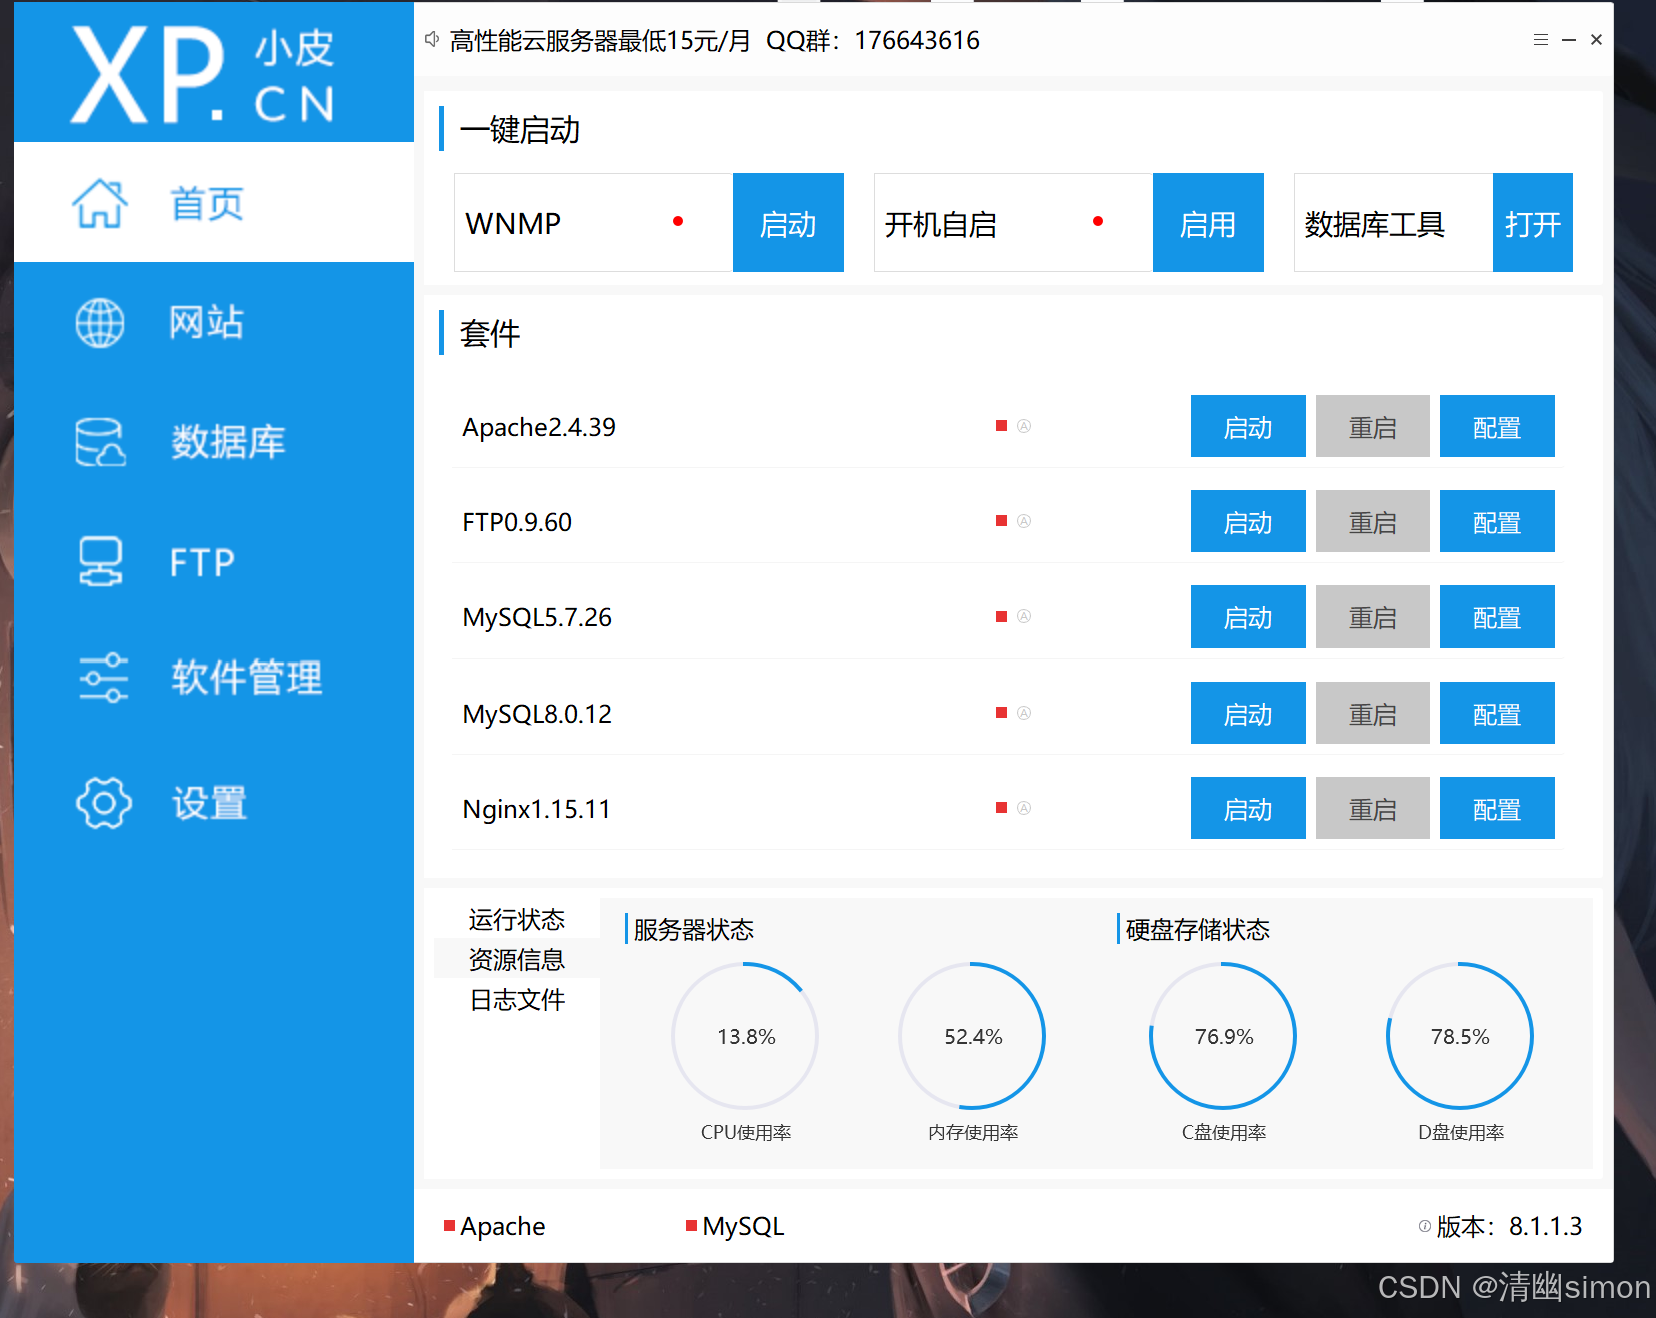Start Nginx1.15.11 with 启动

tap(1248, 808)
